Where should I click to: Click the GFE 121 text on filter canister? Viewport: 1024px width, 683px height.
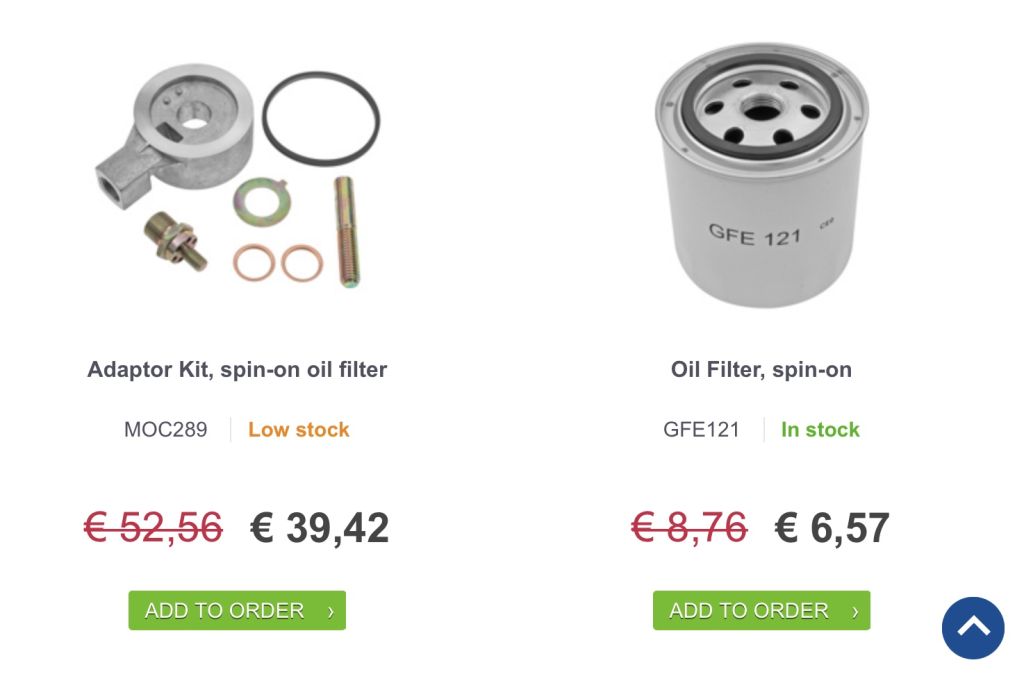754,235
